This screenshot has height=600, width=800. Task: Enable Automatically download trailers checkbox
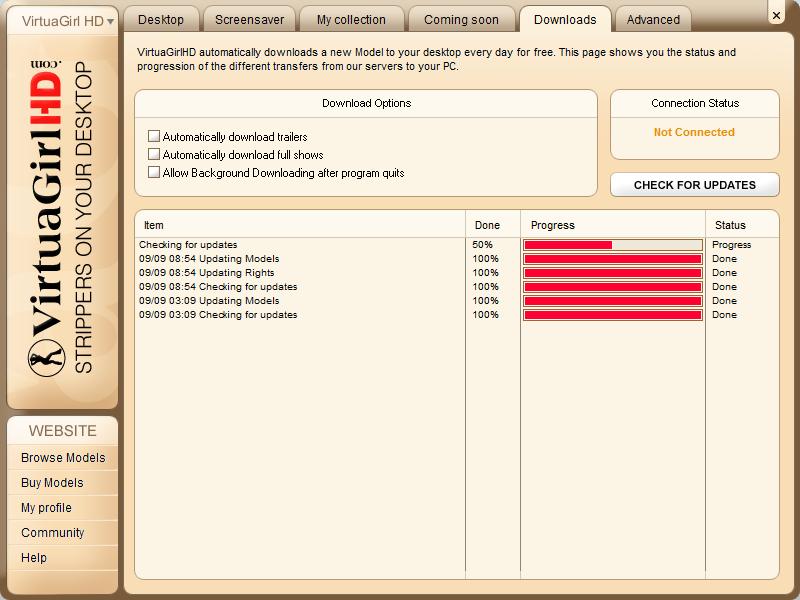pos(154,136)
